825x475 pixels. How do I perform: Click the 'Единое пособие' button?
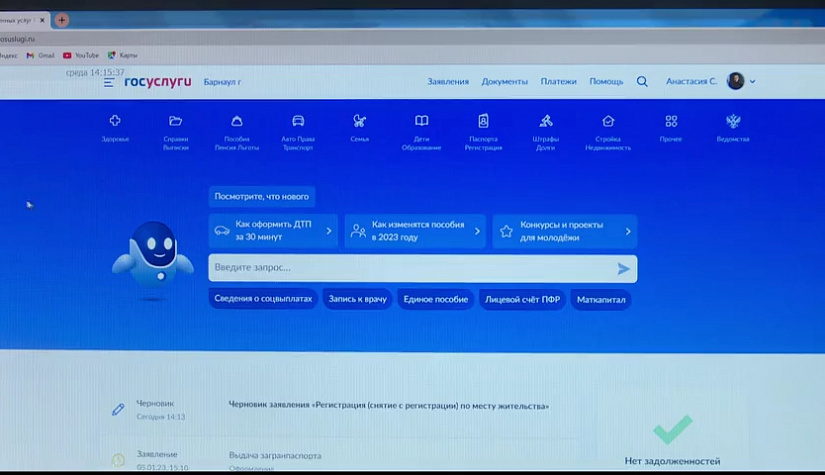click(435, 299)
